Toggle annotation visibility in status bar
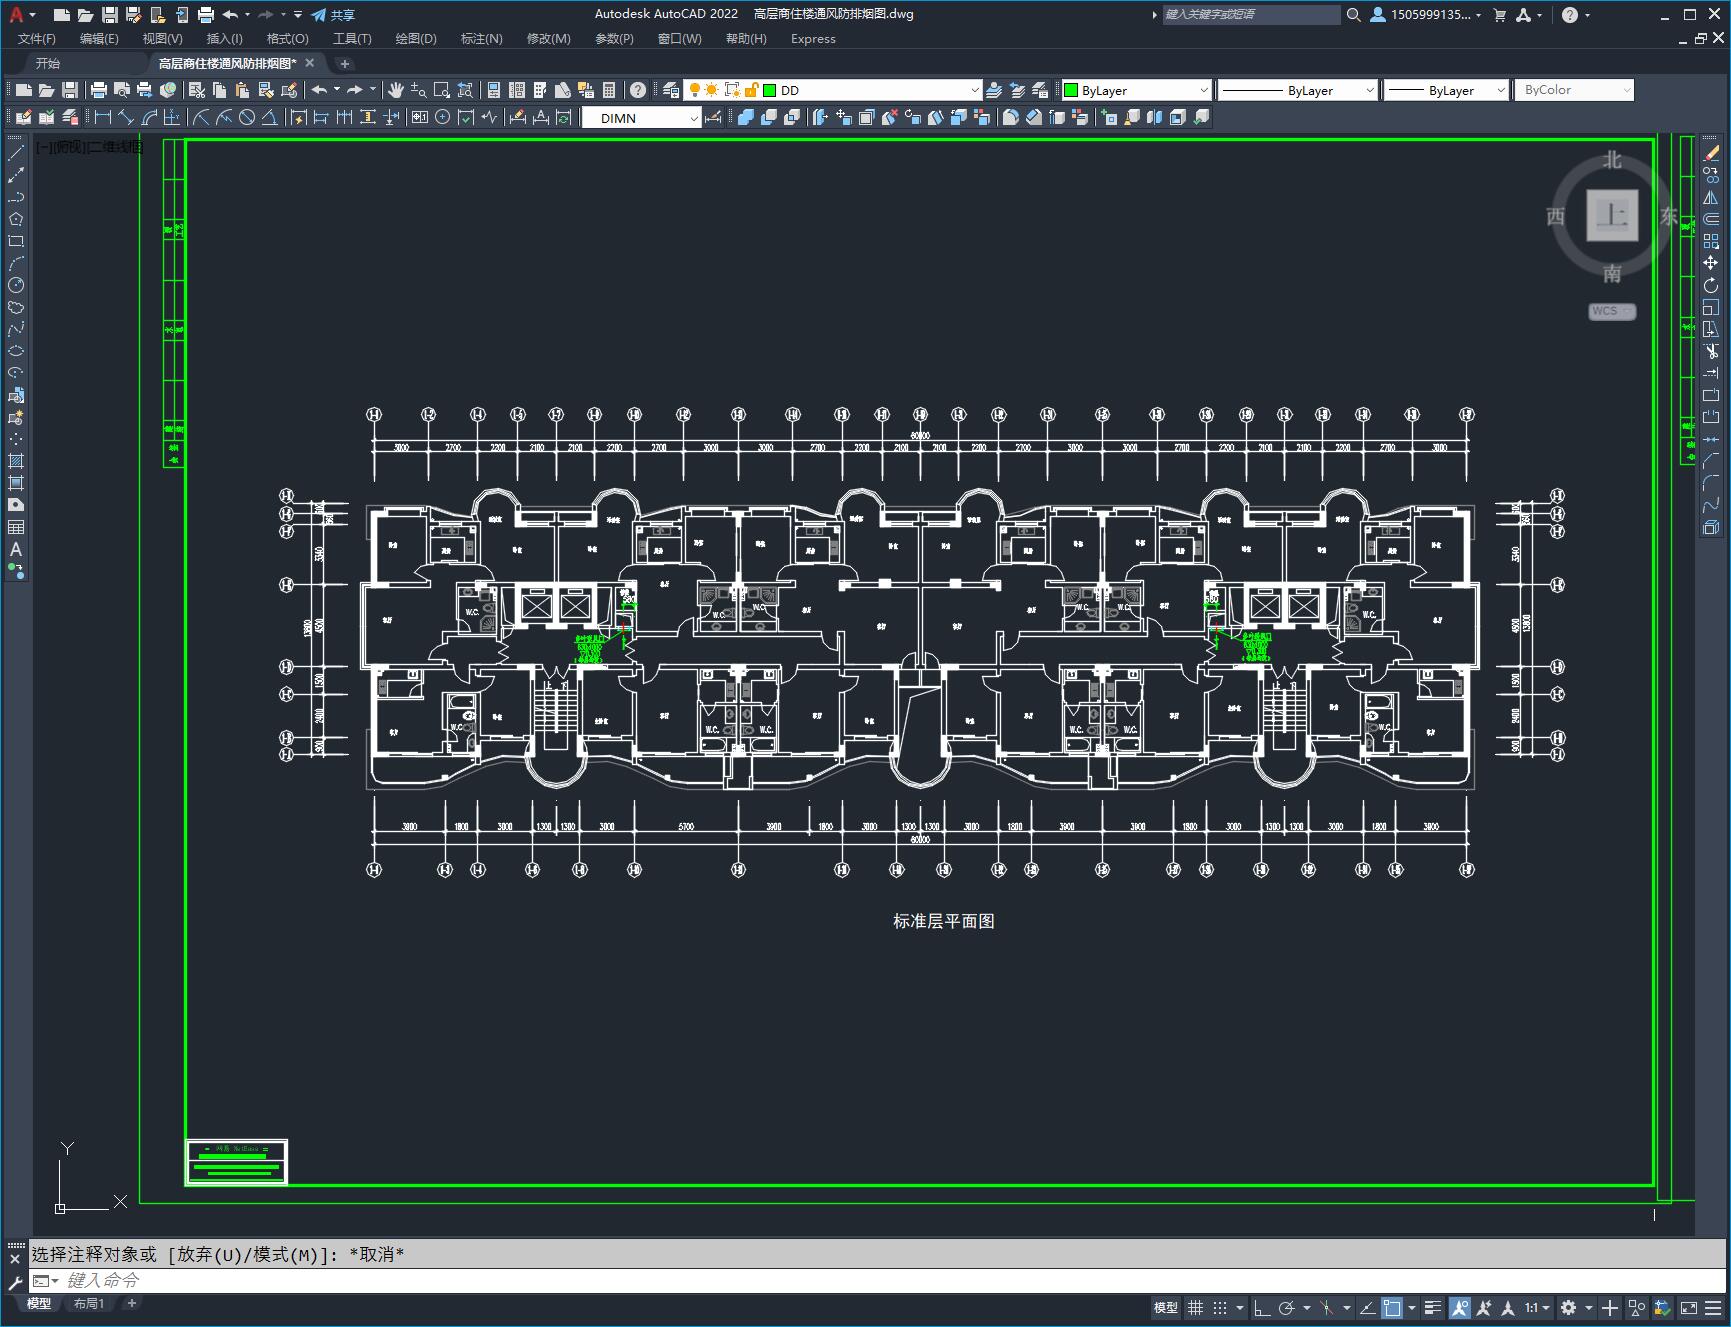 coord(1460,1307)
